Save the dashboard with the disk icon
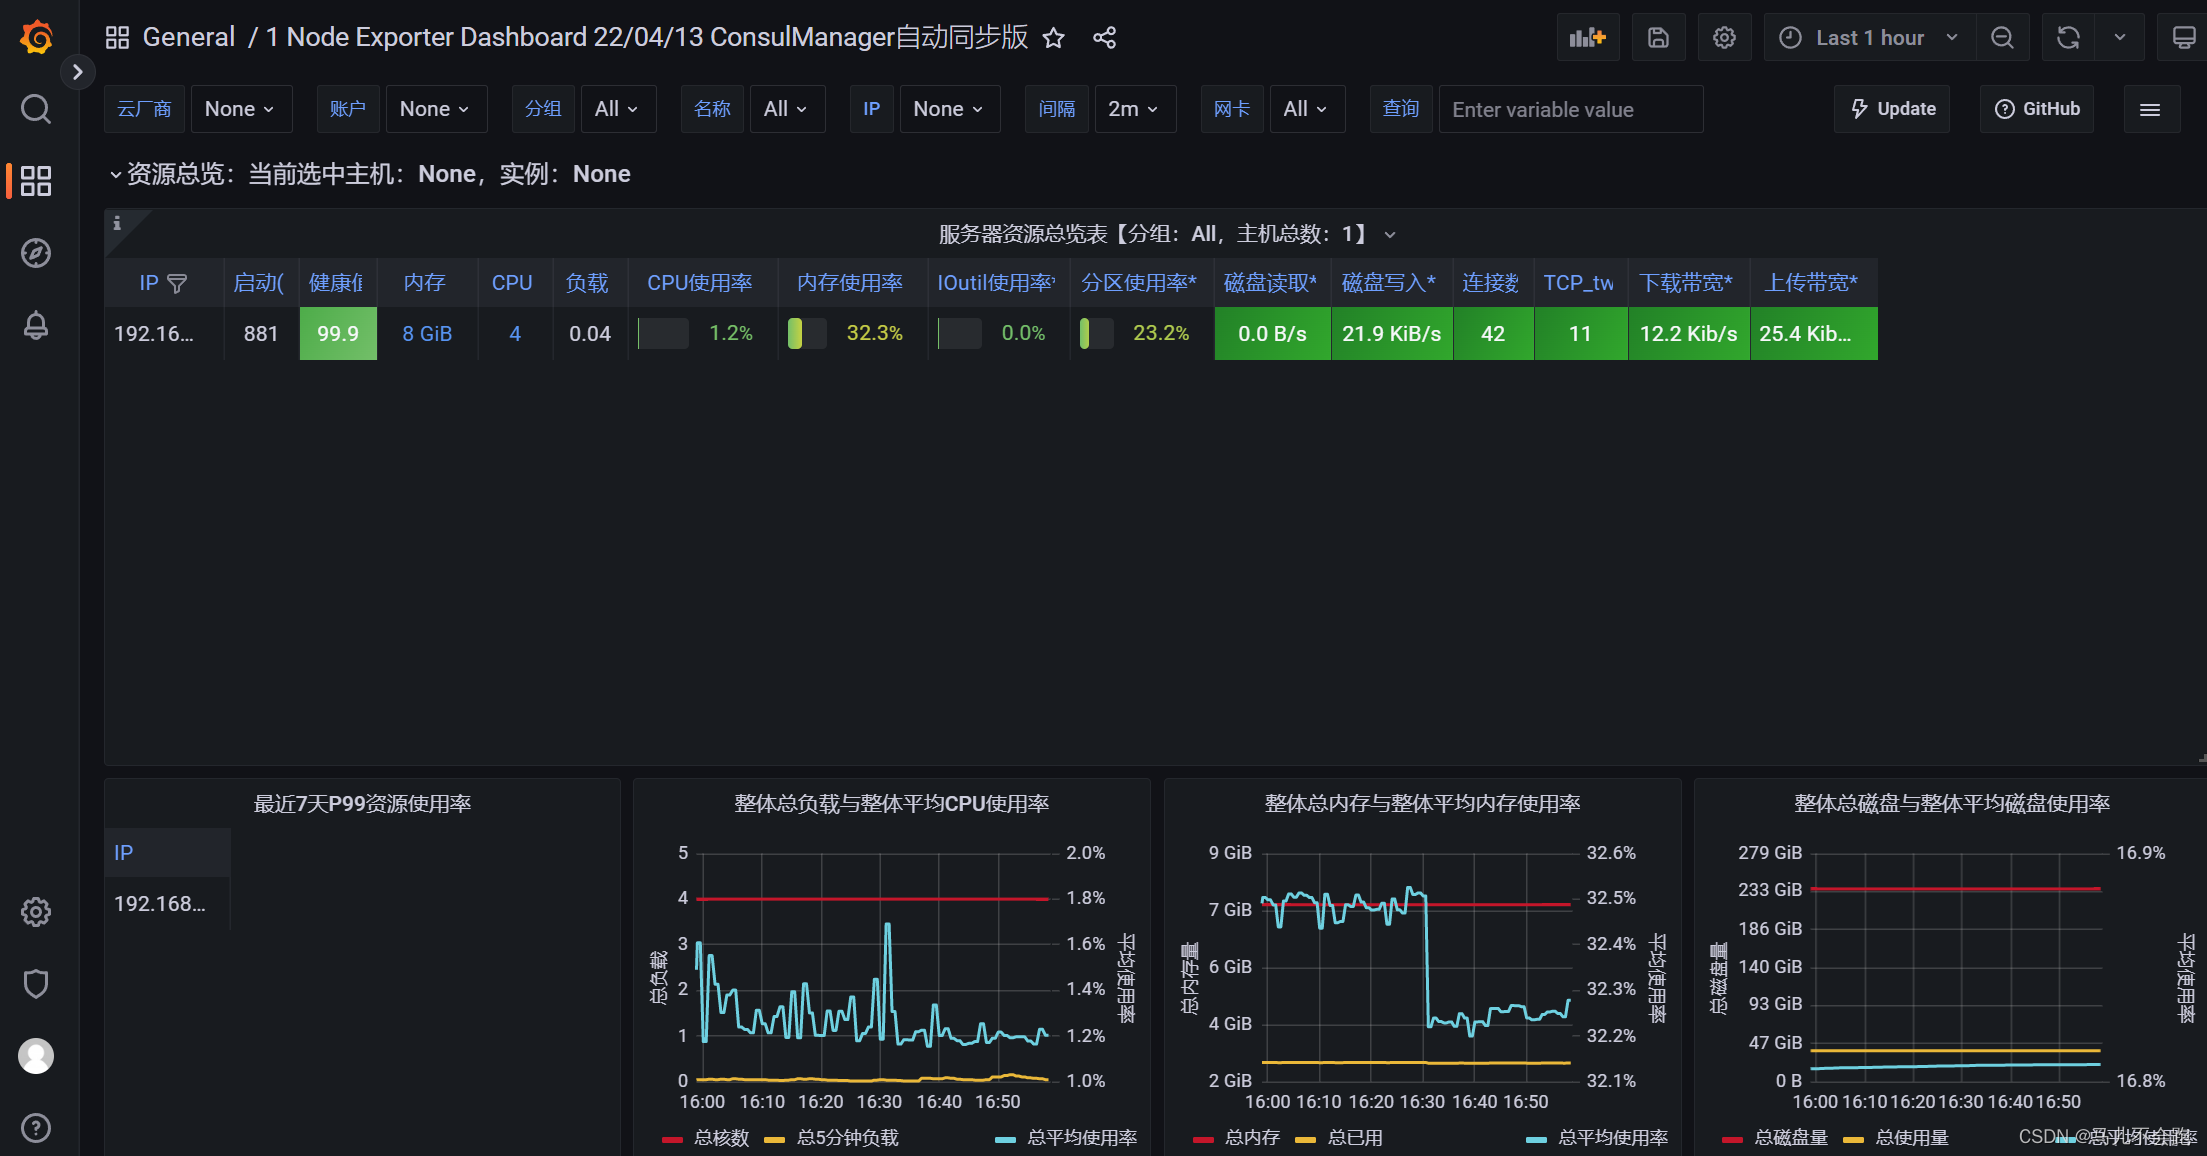 click(x=1658, y=38)
